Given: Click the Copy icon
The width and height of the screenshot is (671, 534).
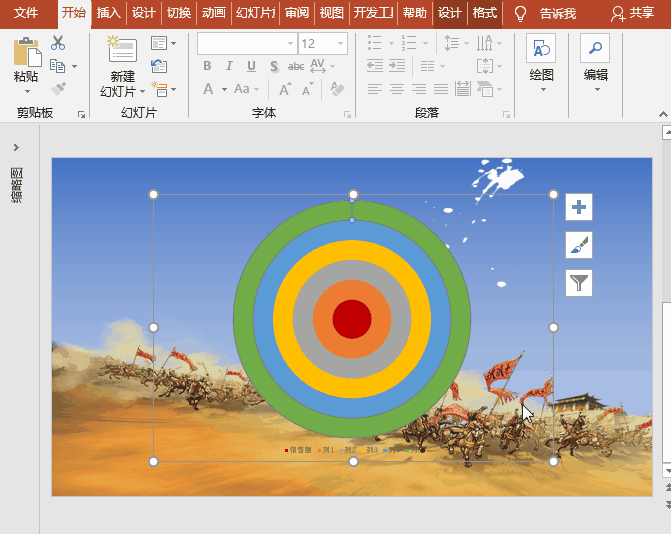Looking at the screenshot, I should coord(57,66).
